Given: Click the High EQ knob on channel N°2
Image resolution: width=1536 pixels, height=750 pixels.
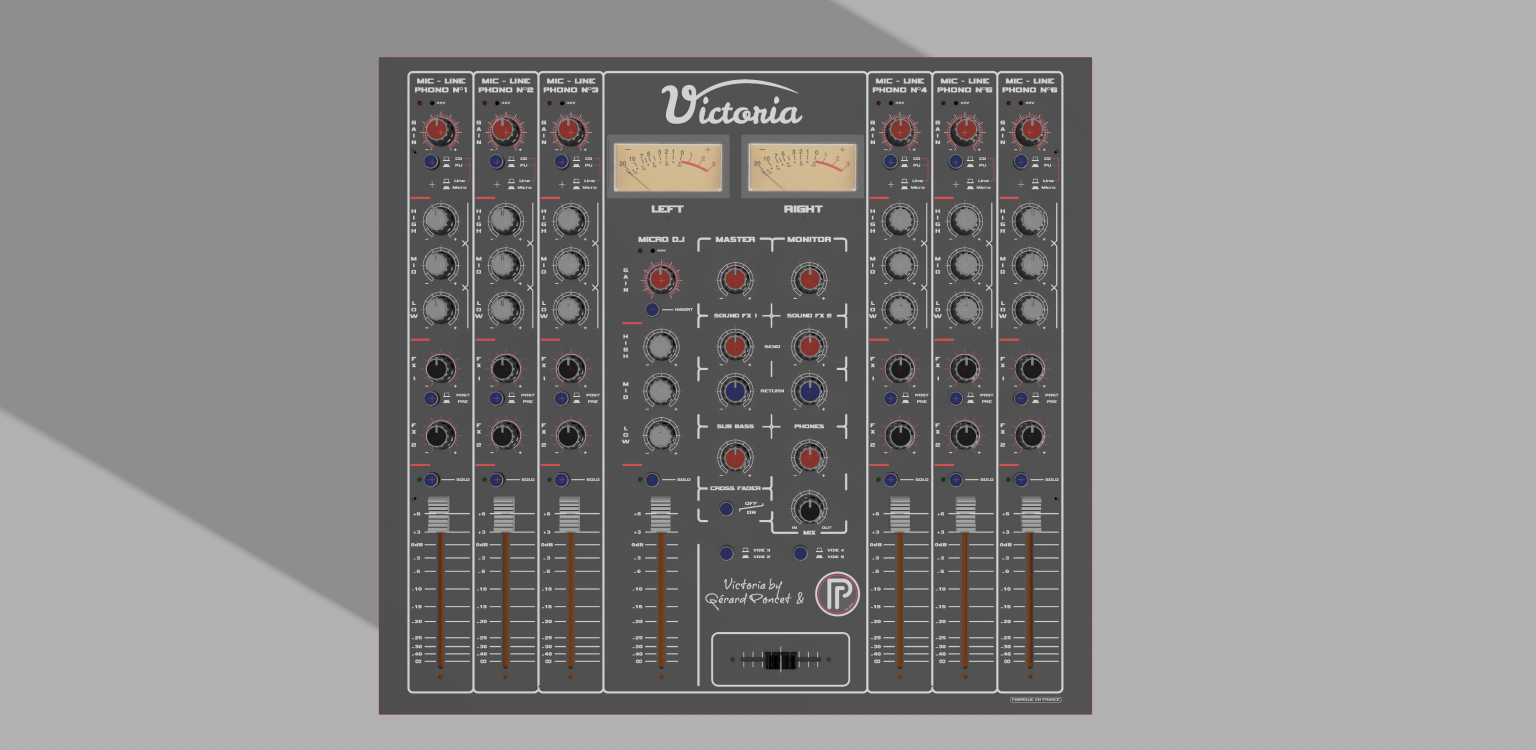Looking at the screenshot, I should click(x=505, y=219).
